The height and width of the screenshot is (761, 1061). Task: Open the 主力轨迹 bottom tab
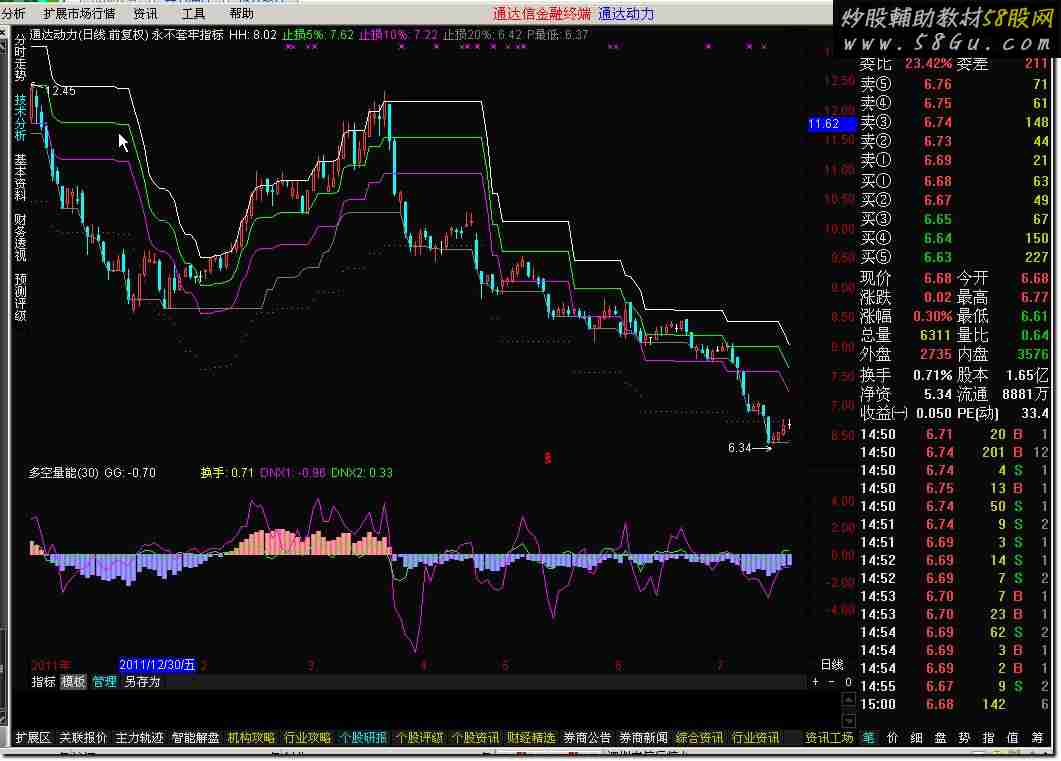tap(139, 738)
